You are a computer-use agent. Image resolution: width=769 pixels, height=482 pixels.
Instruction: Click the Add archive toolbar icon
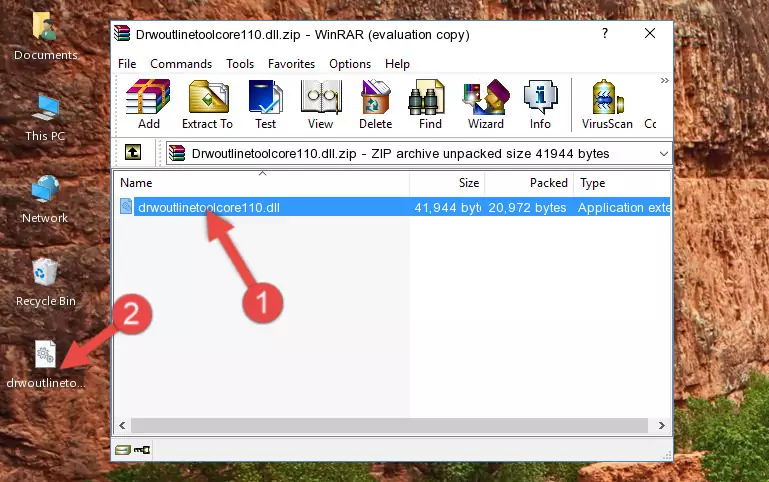coord(148,104)
